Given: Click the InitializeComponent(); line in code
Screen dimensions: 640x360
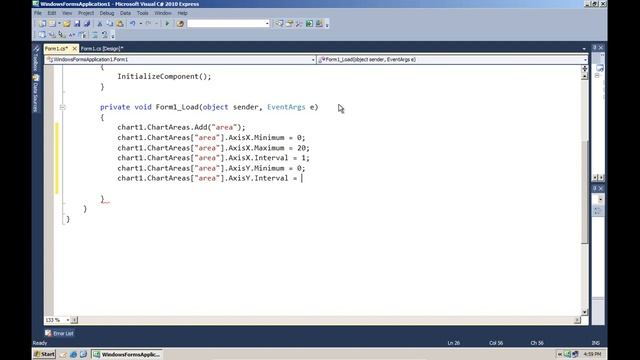Looking at the screenshot, I should [x=164, y=76].
